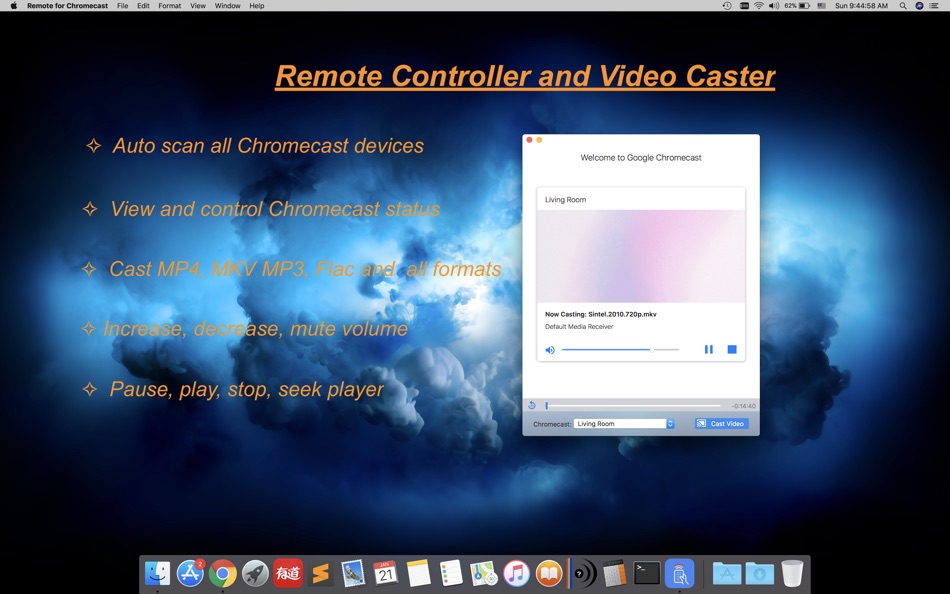Open the Help menu
Viewport: 950px width, 594px height.
(x=257, y=5)
